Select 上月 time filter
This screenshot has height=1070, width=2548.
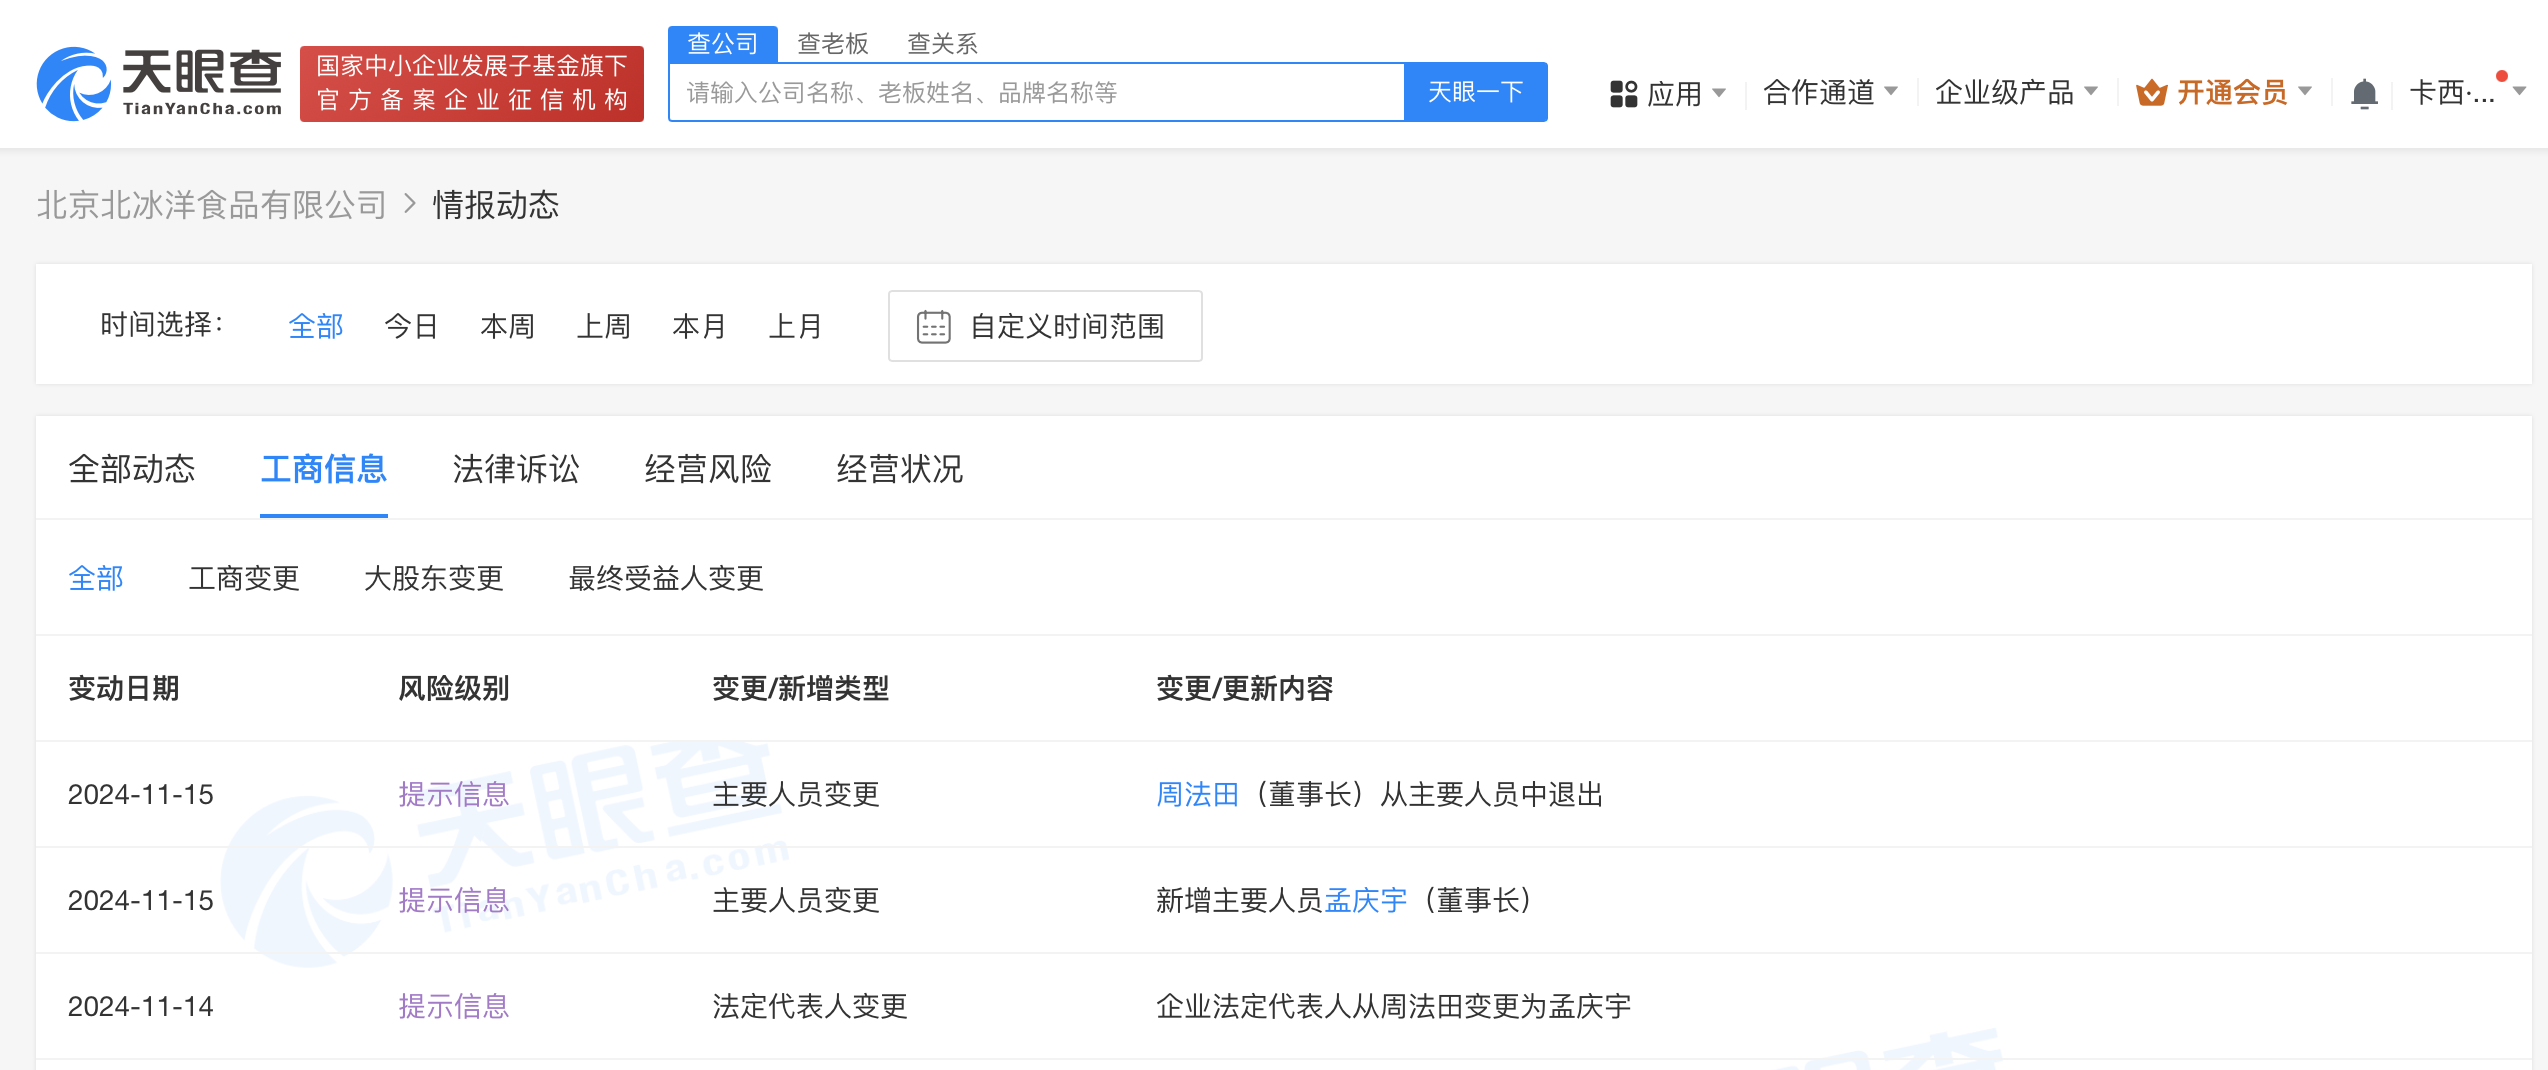point(796,326)
